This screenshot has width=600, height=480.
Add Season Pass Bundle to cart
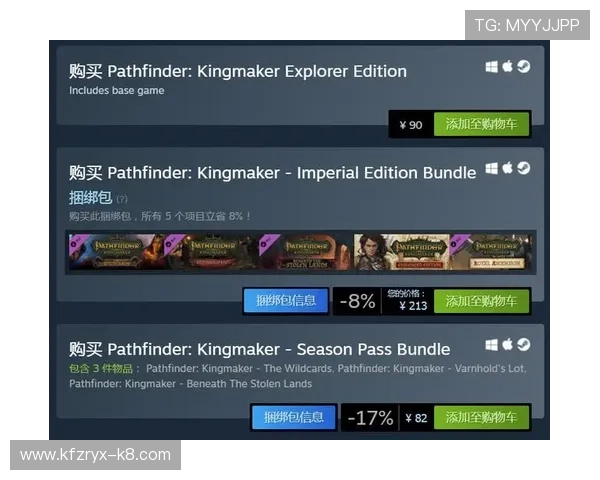click(x=481, y=417)
